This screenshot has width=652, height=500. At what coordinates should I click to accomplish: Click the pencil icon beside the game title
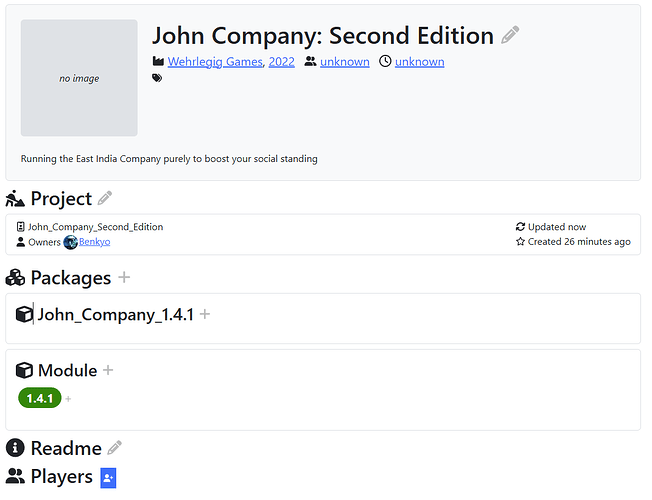[510, 35]
